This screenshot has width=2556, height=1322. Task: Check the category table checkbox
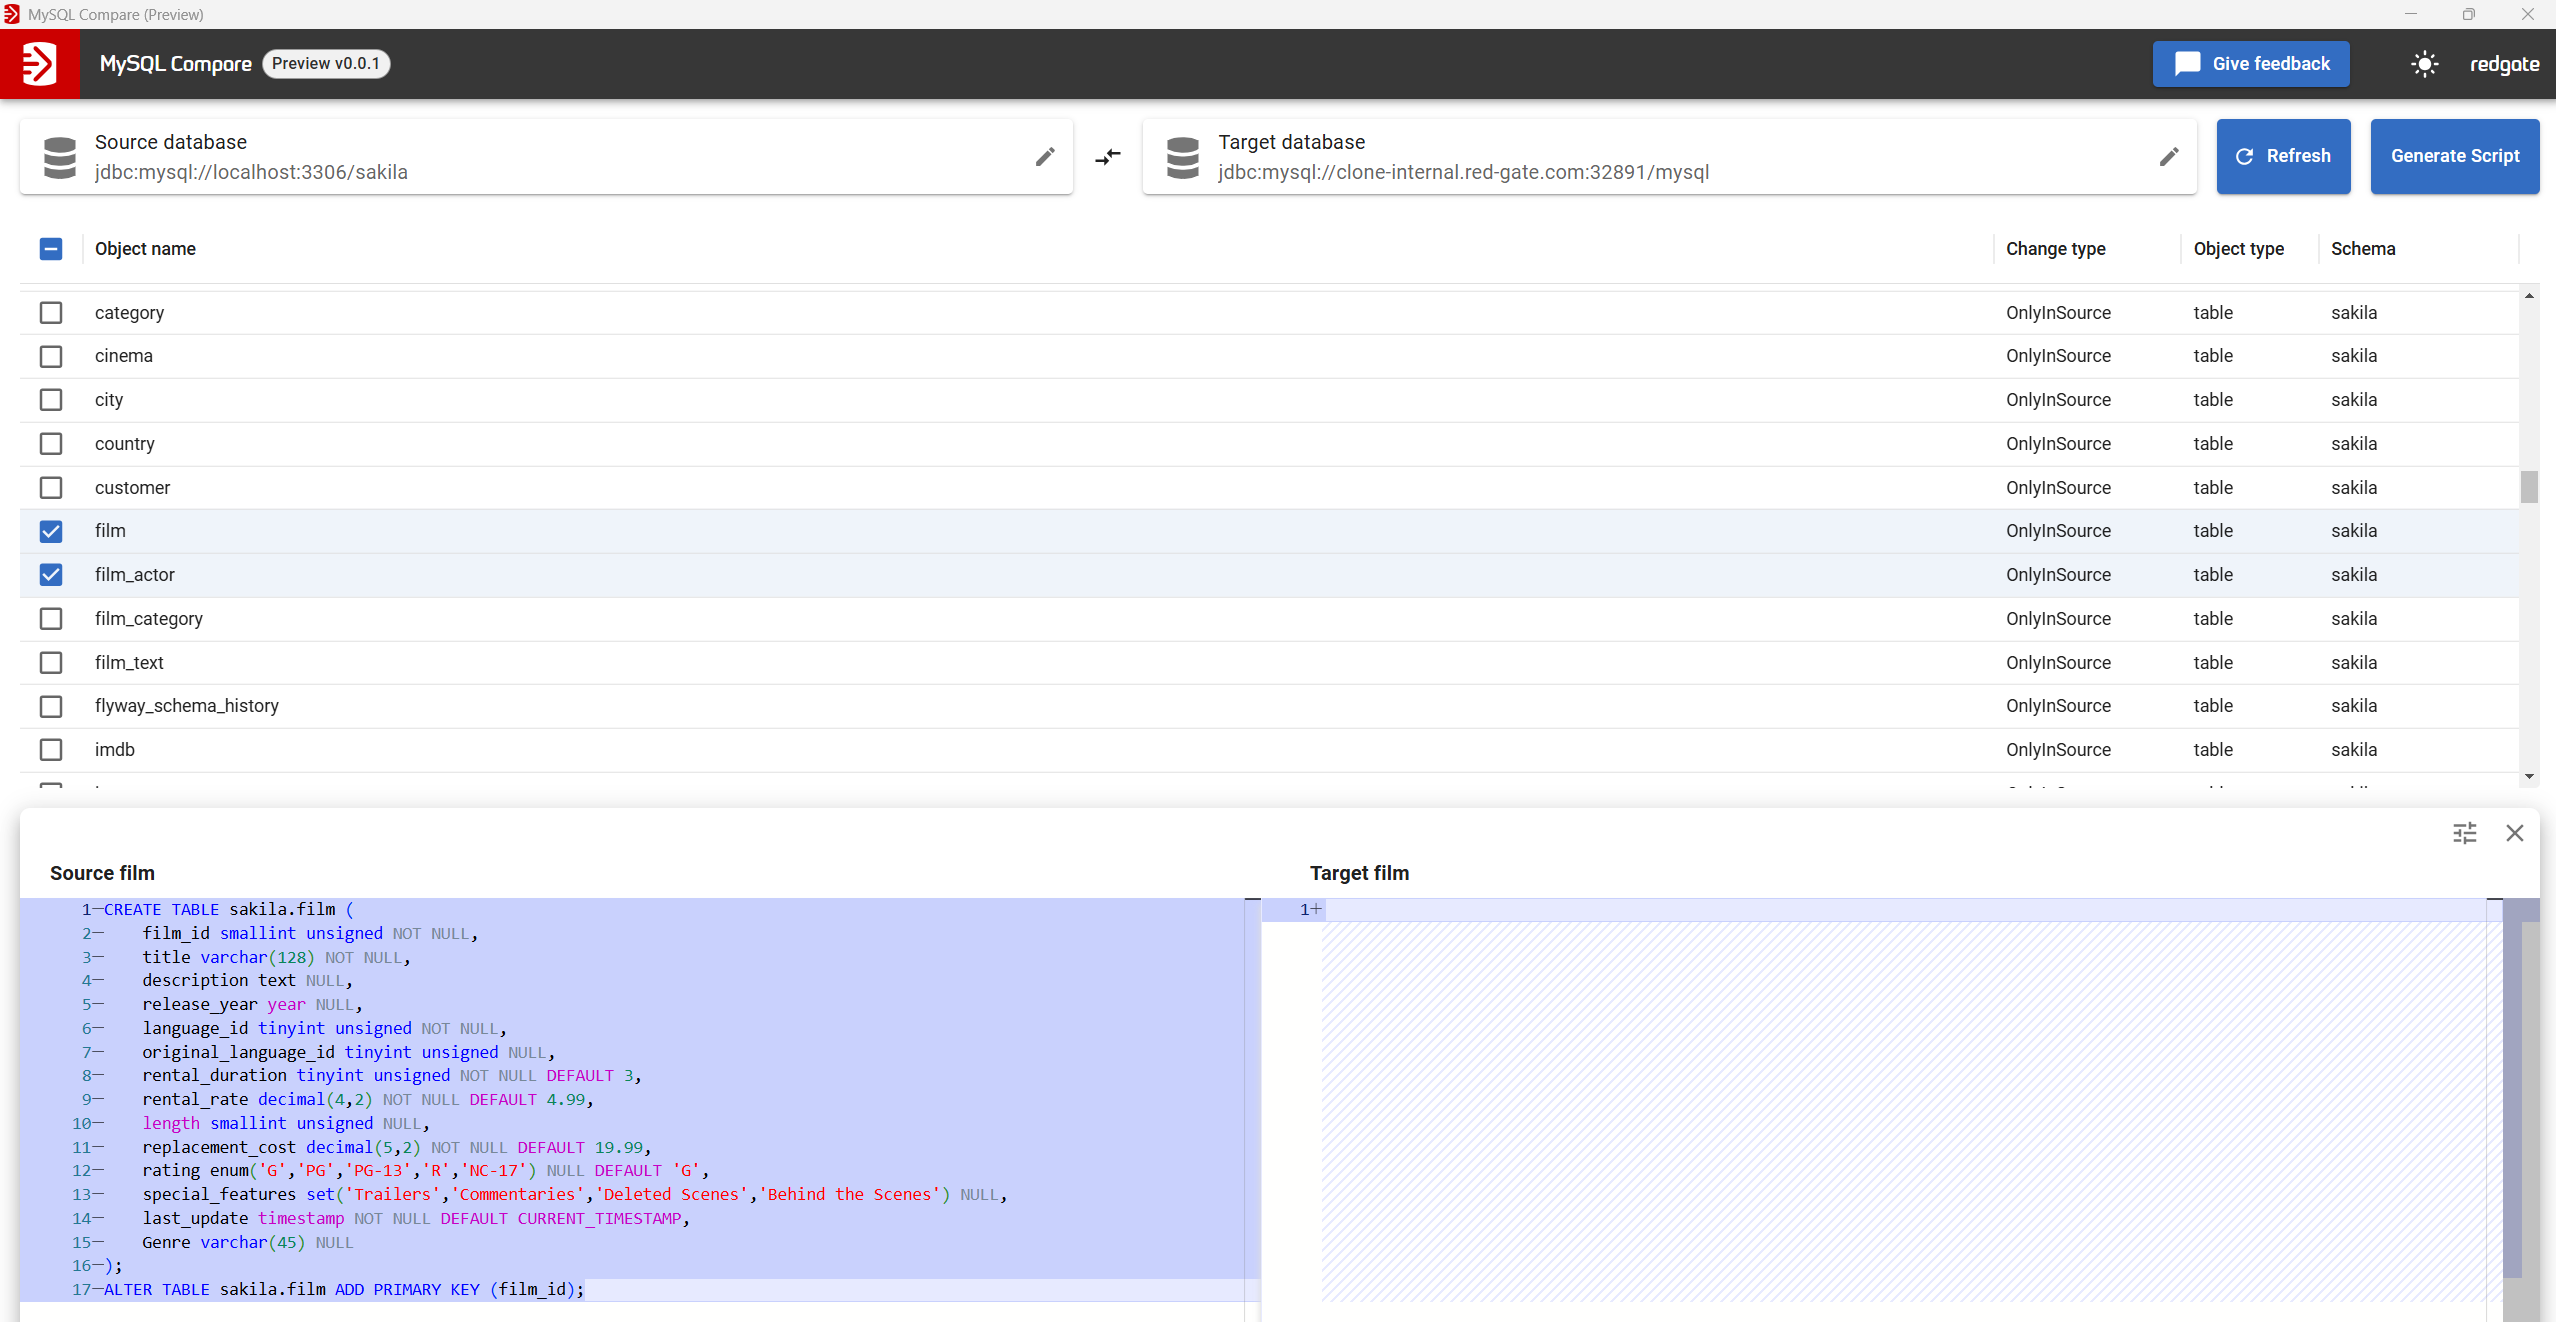click(51, 313)
